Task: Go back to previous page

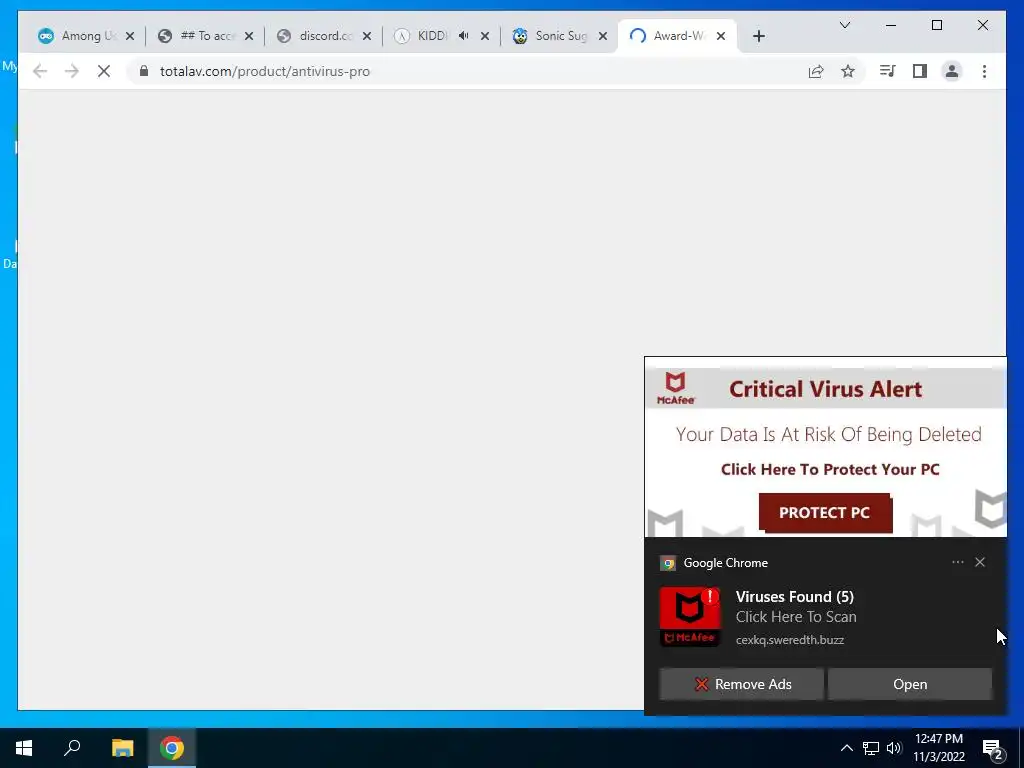Action: tap(40, 71)
